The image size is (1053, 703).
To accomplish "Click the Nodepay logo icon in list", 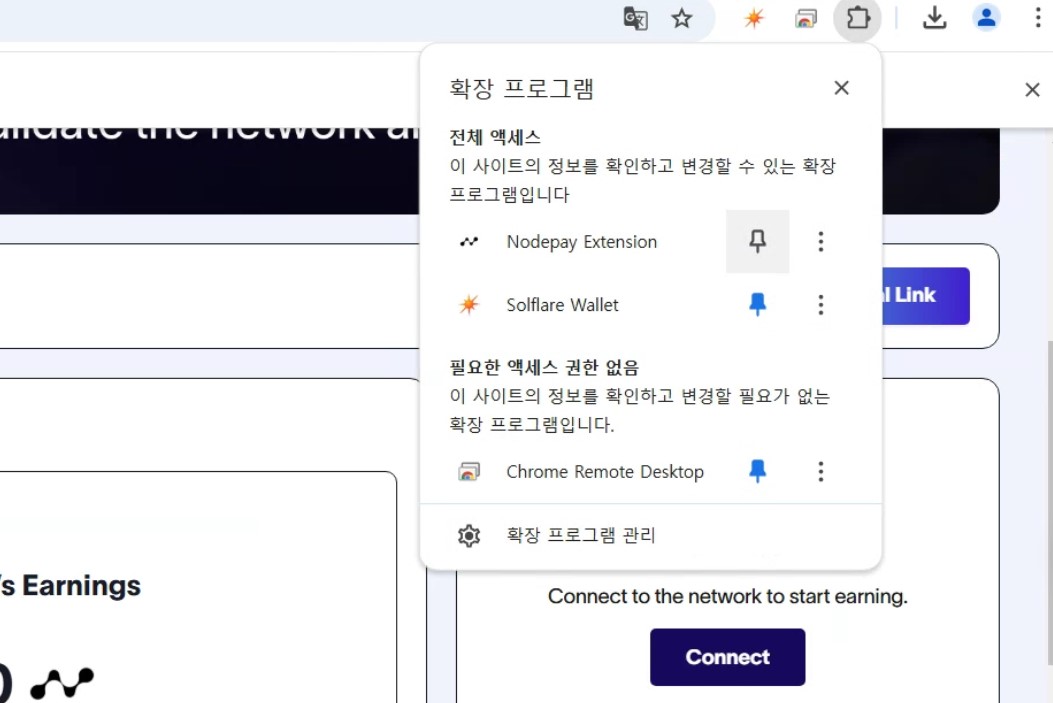I will [x=469, y=241].
